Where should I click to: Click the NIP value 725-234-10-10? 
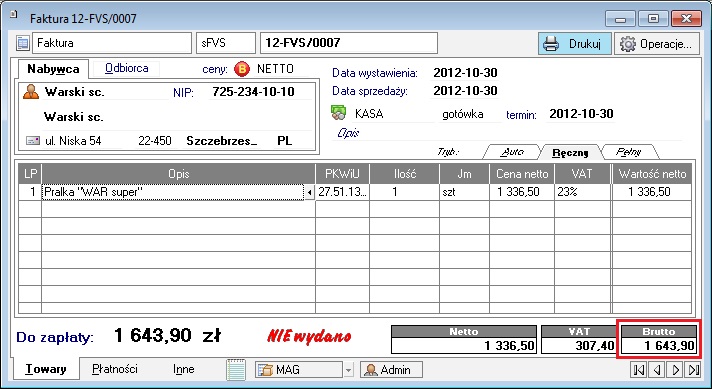(253, 92)
